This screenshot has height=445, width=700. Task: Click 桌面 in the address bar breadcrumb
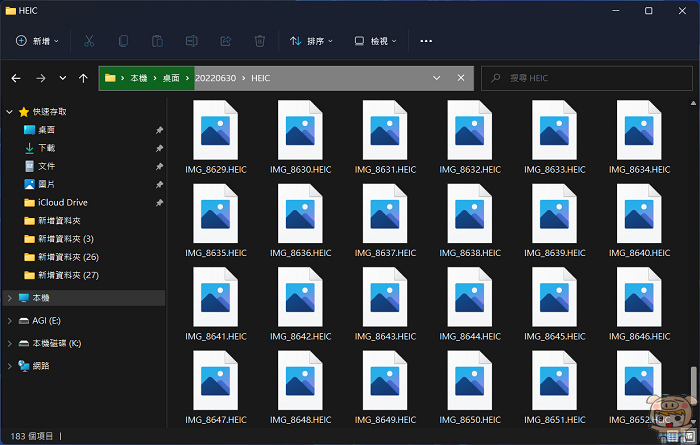[171, 78]
